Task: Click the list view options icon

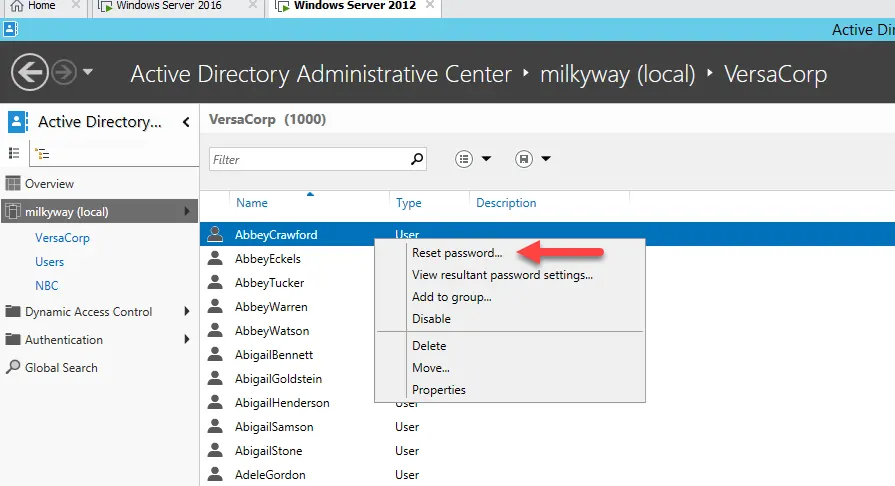Action: (464, 159)
